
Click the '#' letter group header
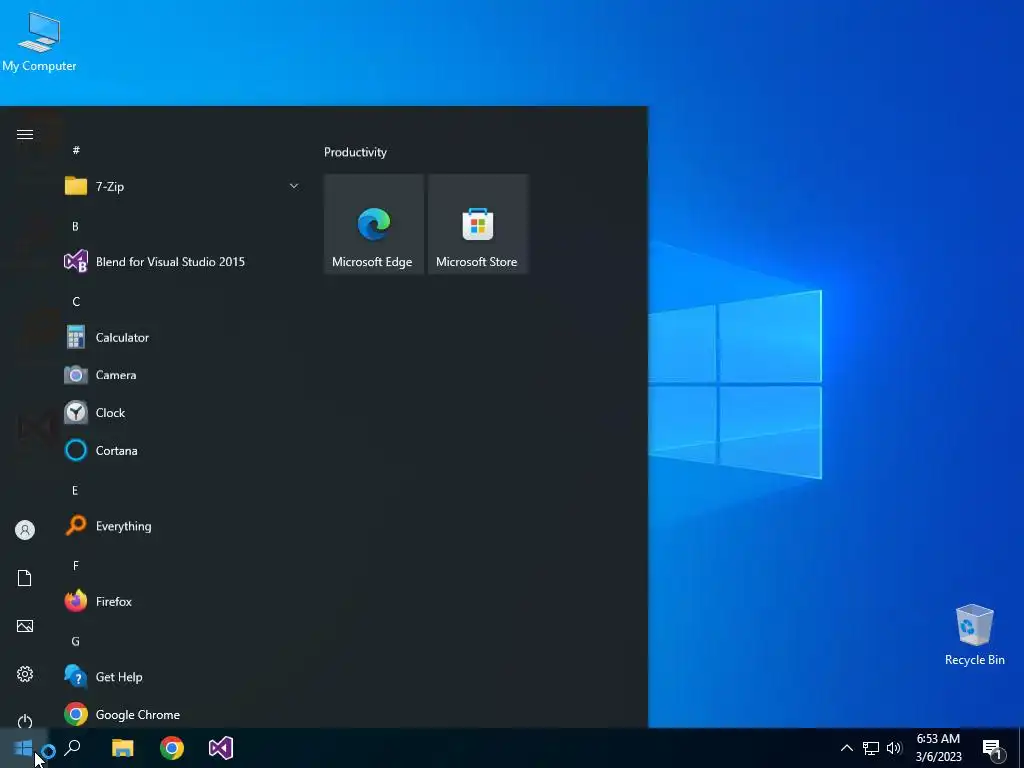(x=76, y=150)
